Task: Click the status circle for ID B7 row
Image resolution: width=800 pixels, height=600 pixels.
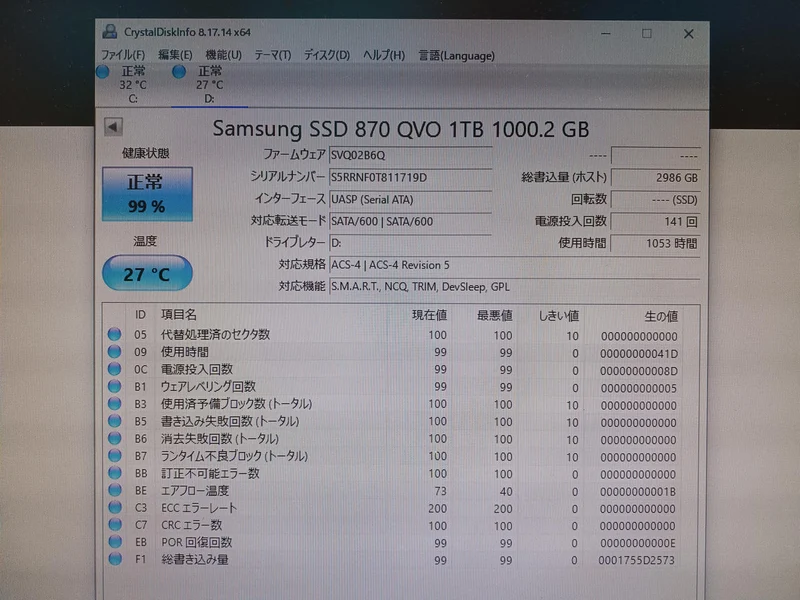Action: (x=114, y=456)
